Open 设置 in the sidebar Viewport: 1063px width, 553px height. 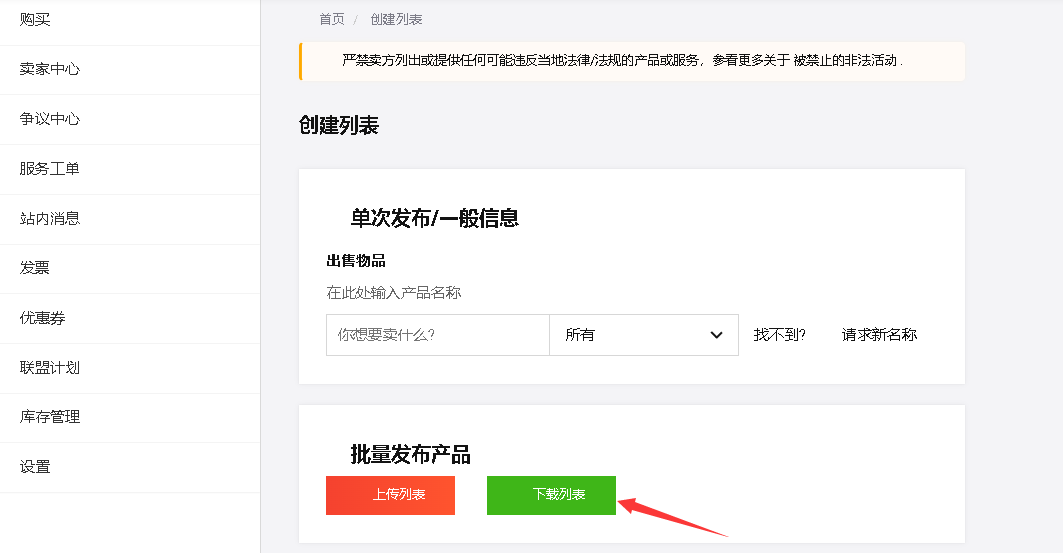(x=35, y=467)
